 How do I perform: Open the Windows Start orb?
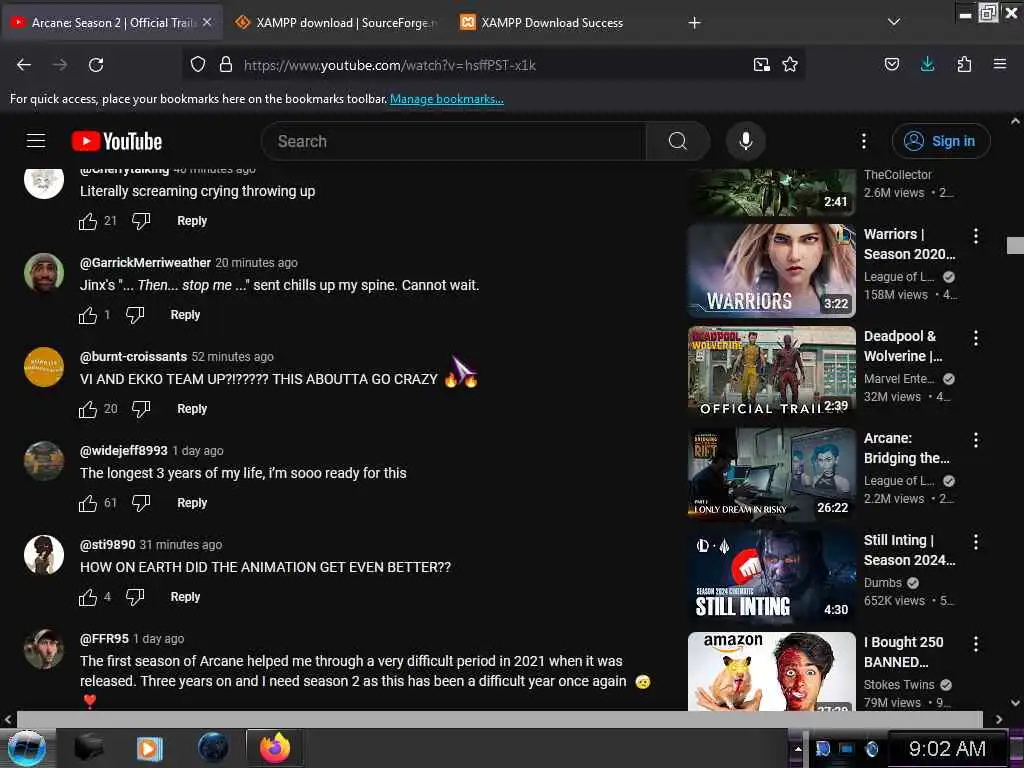[x=26, y=748]
